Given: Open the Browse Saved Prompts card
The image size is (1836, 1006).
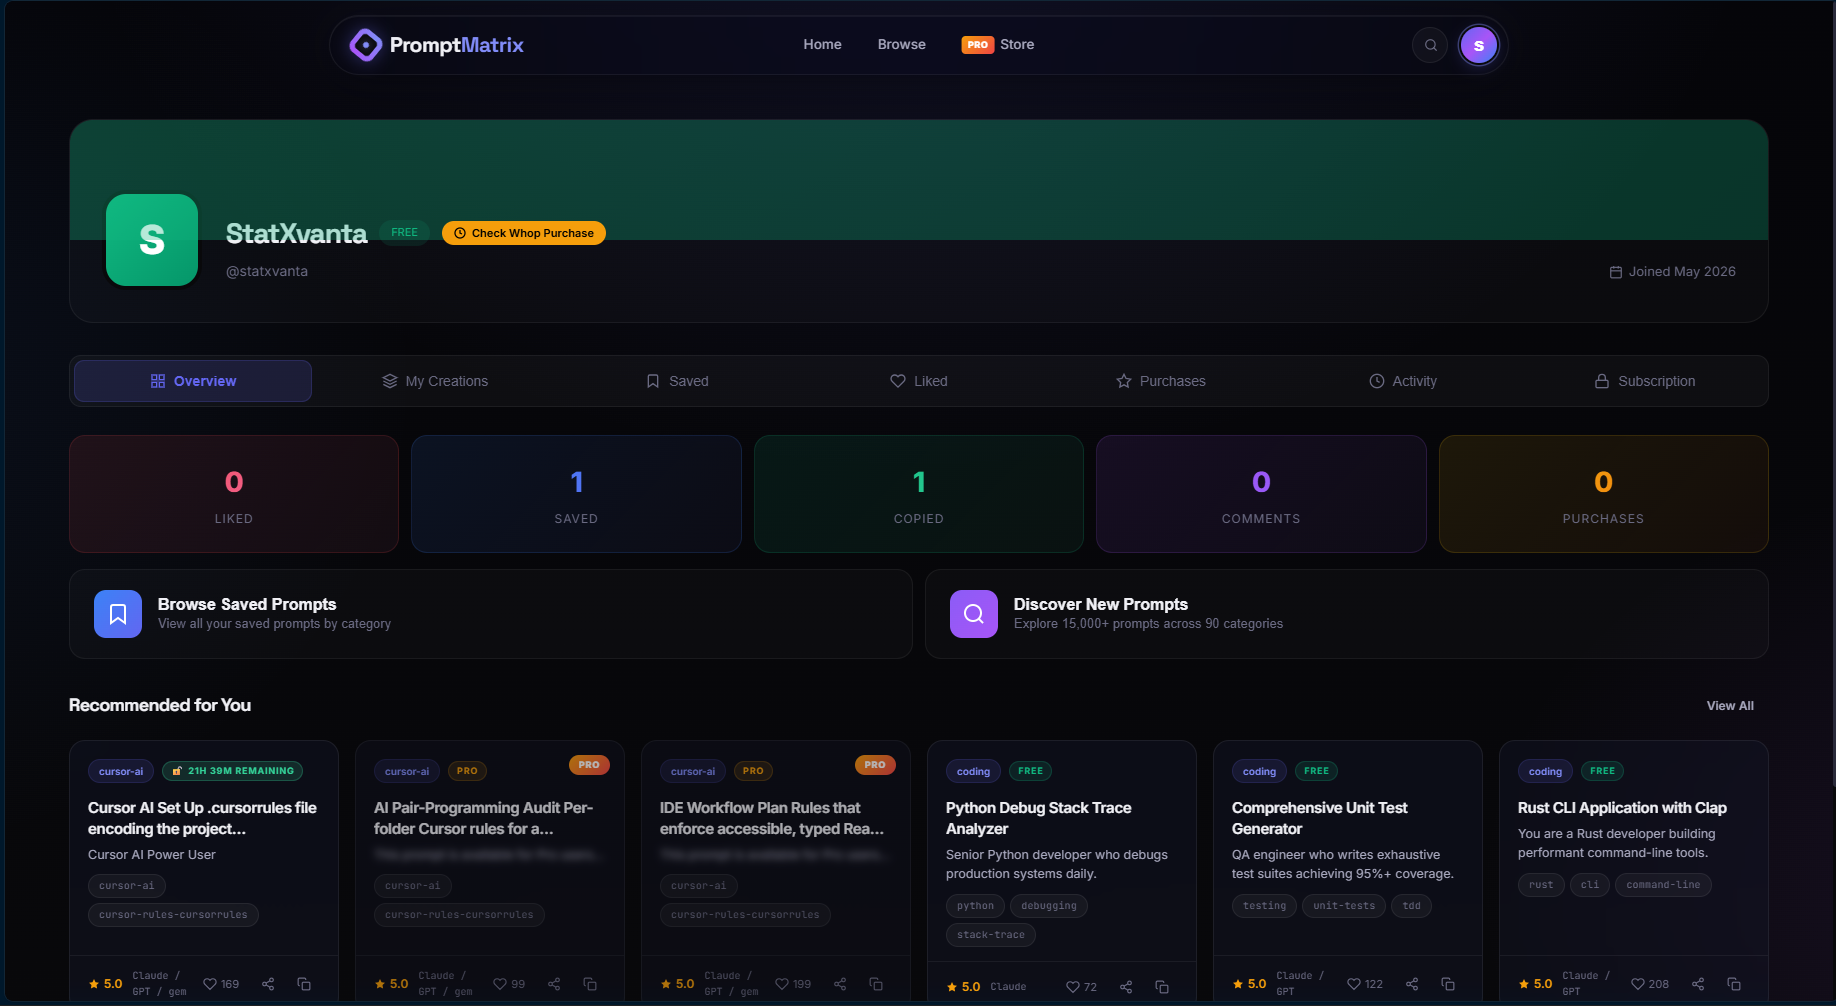Looking at the screenshot, I should coord(490,614).
